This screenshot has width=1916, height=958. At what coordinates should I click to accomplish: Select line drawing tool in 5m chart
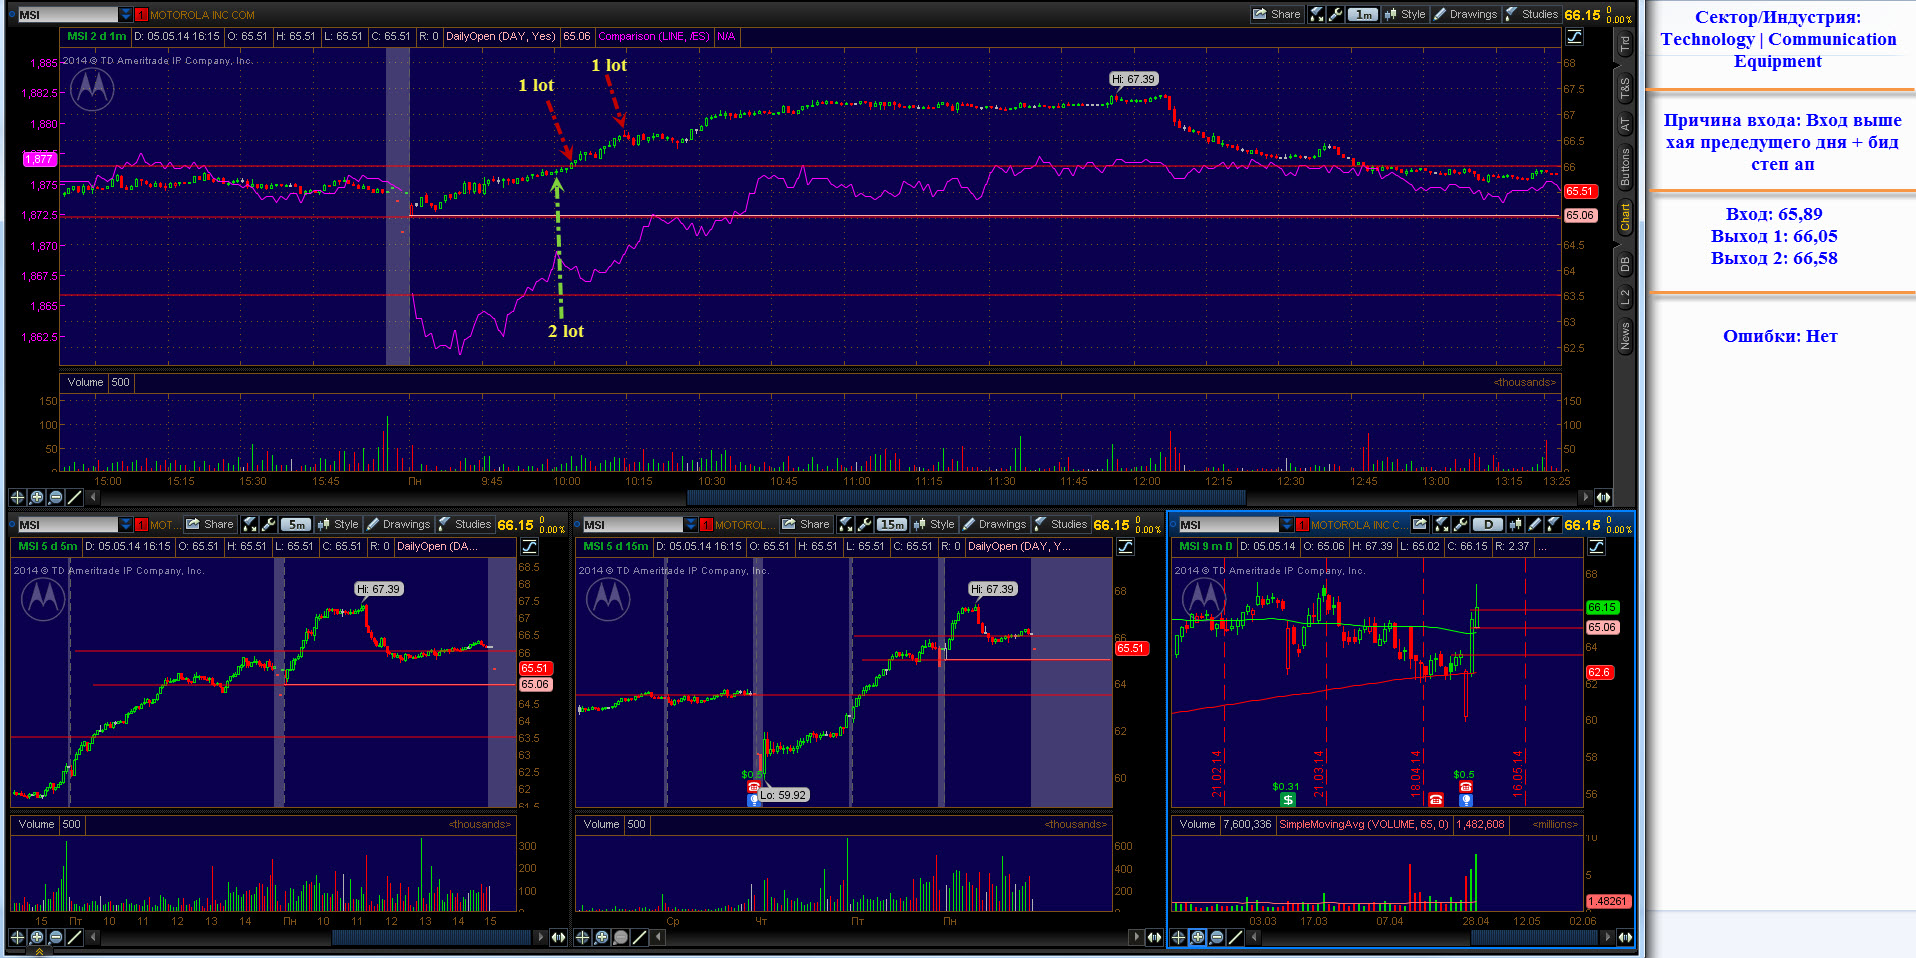pyautogui.click(x=74, y=937)
